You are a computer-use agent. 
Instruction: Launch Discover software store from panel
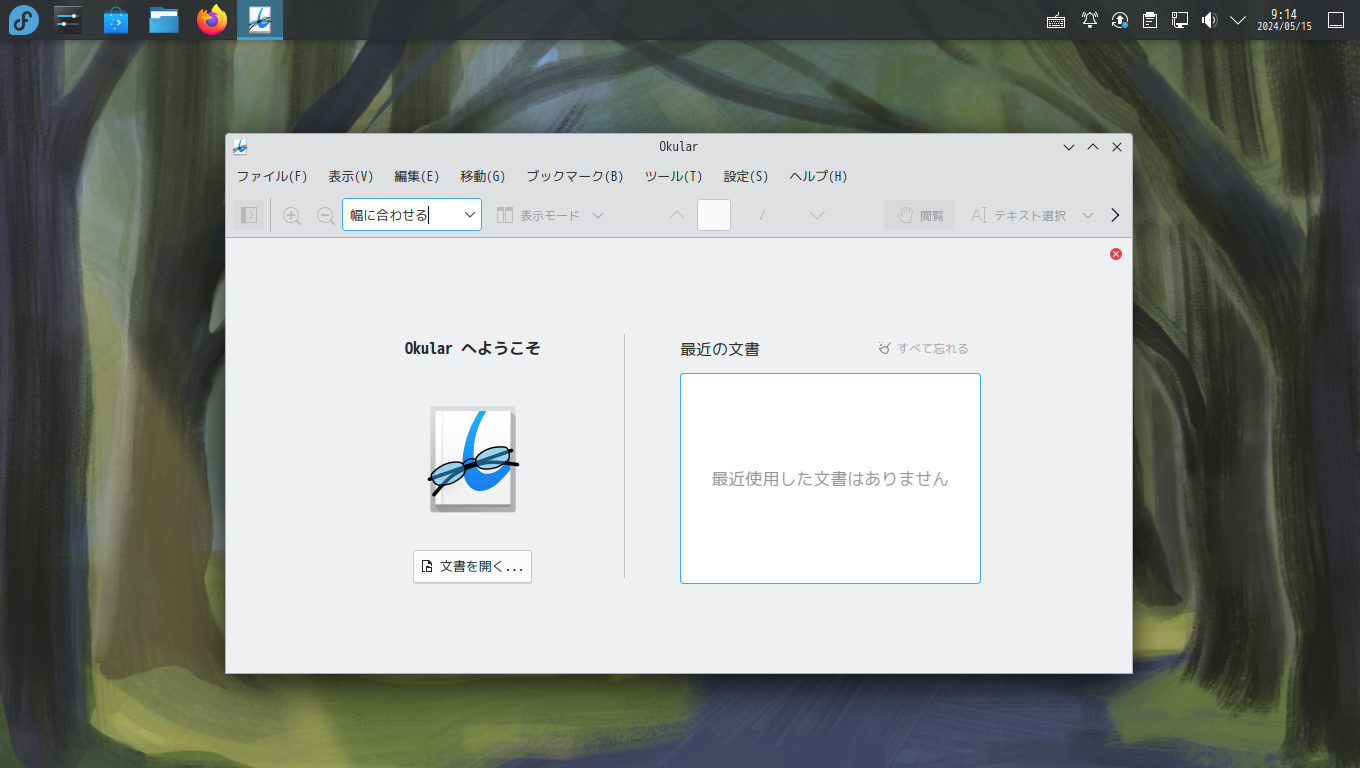pyautogui.click(x=116, y=20)
